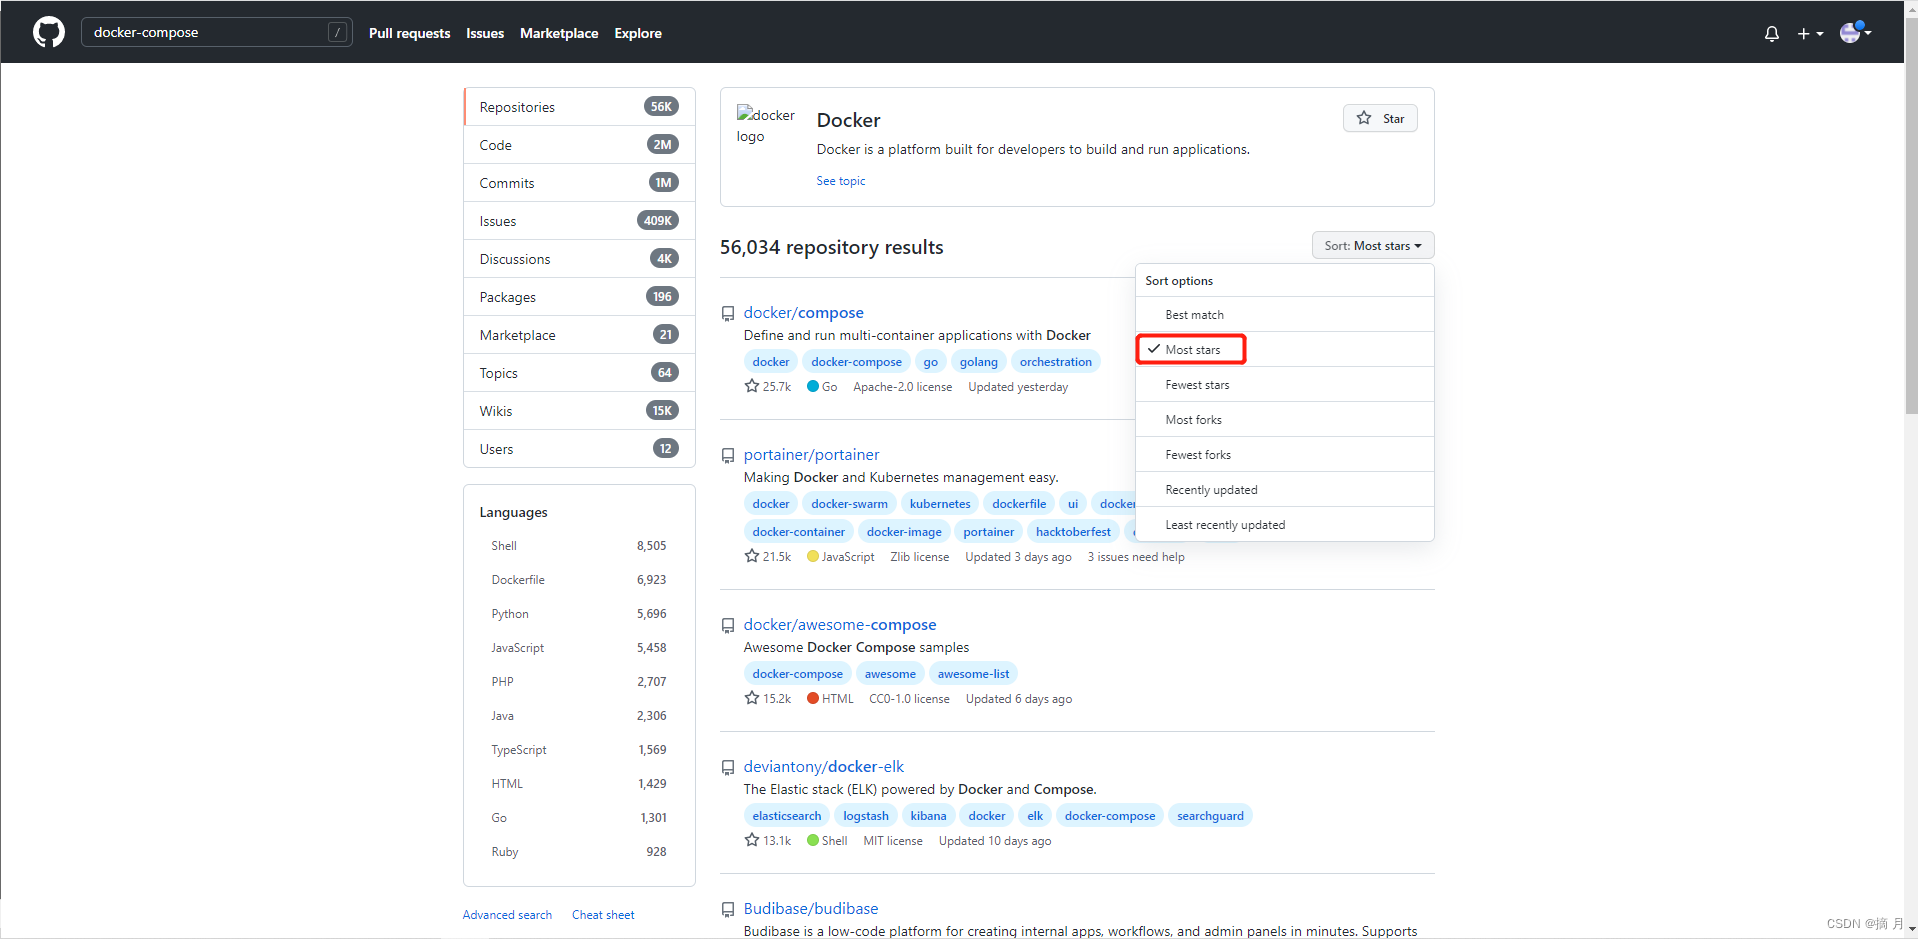Focus the docker-compose search field
This screenshot has height=939, width=1918.
[x=217, y=32]
